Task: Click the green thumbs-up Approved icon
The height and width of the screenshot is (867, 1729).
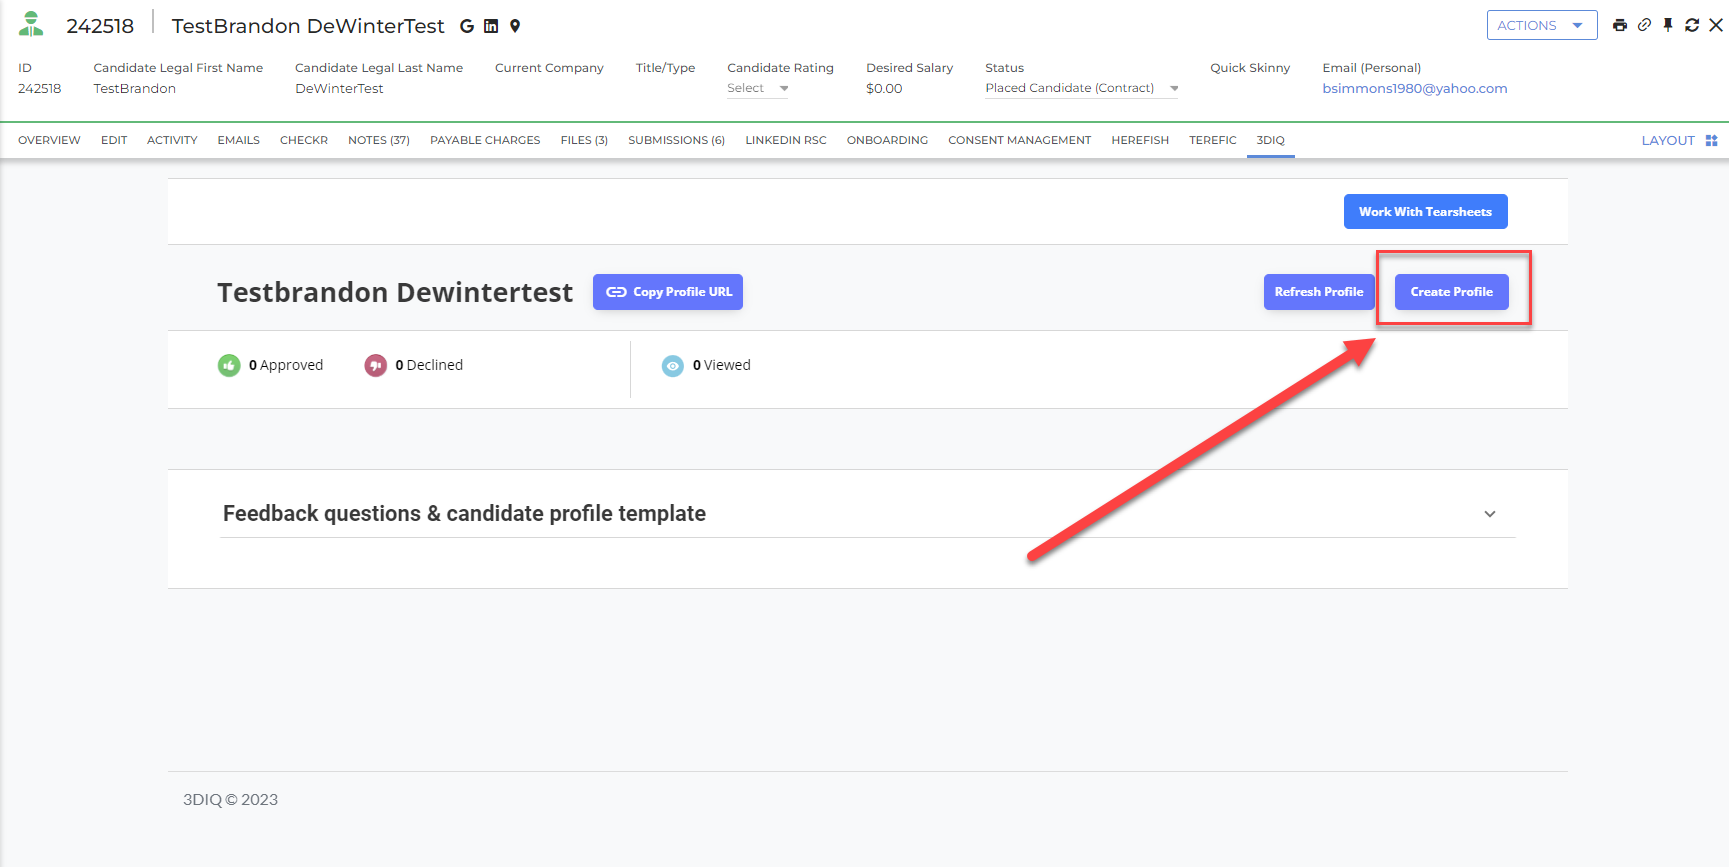Action: (229, 366)
